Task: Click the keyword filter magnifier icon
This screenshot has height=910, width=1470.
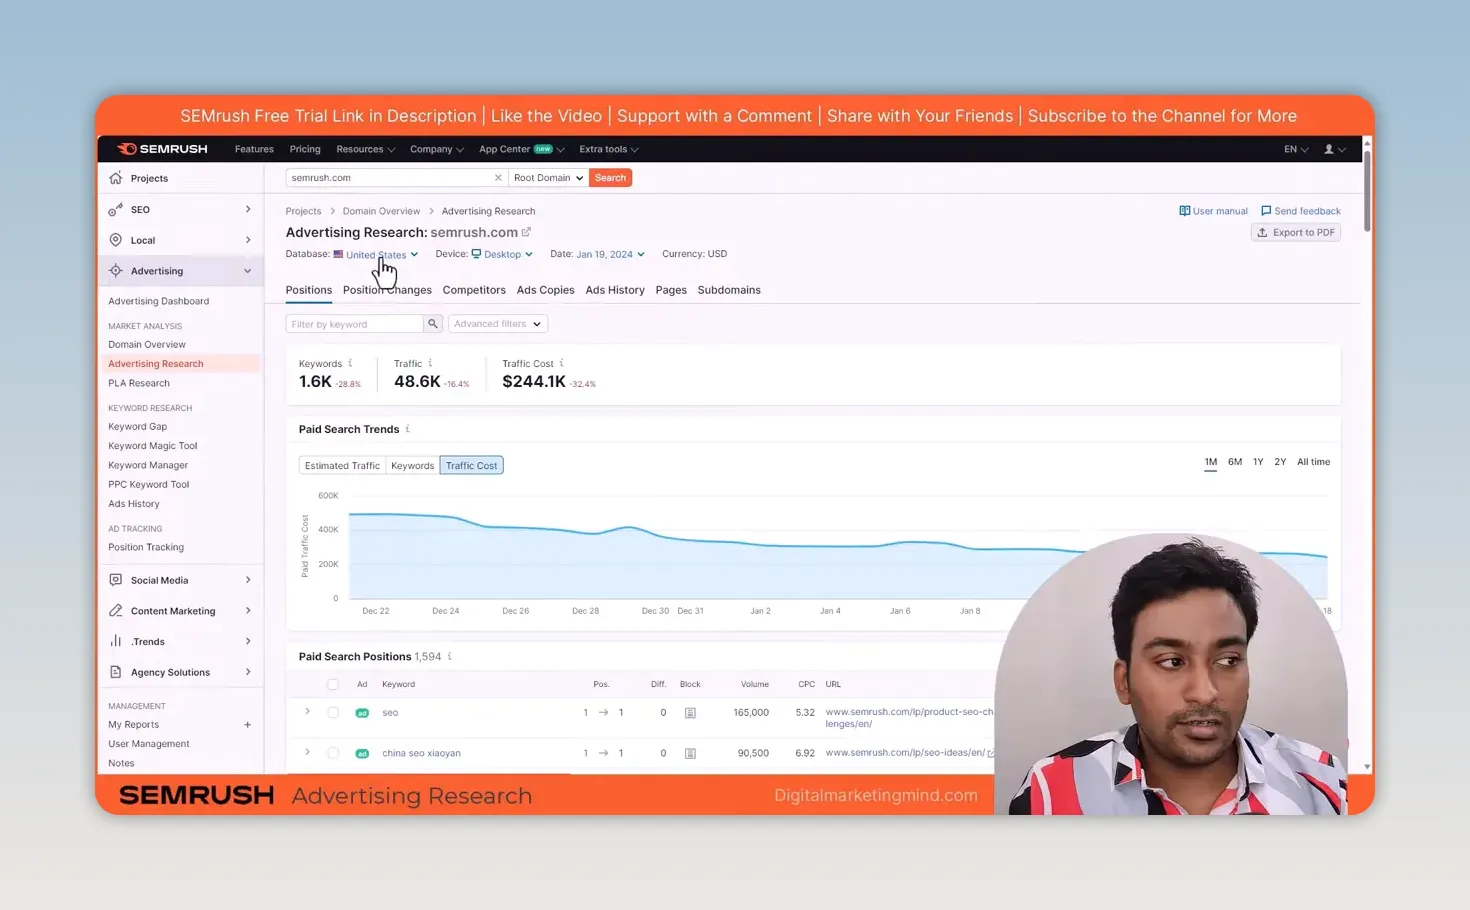Action: 433,324
